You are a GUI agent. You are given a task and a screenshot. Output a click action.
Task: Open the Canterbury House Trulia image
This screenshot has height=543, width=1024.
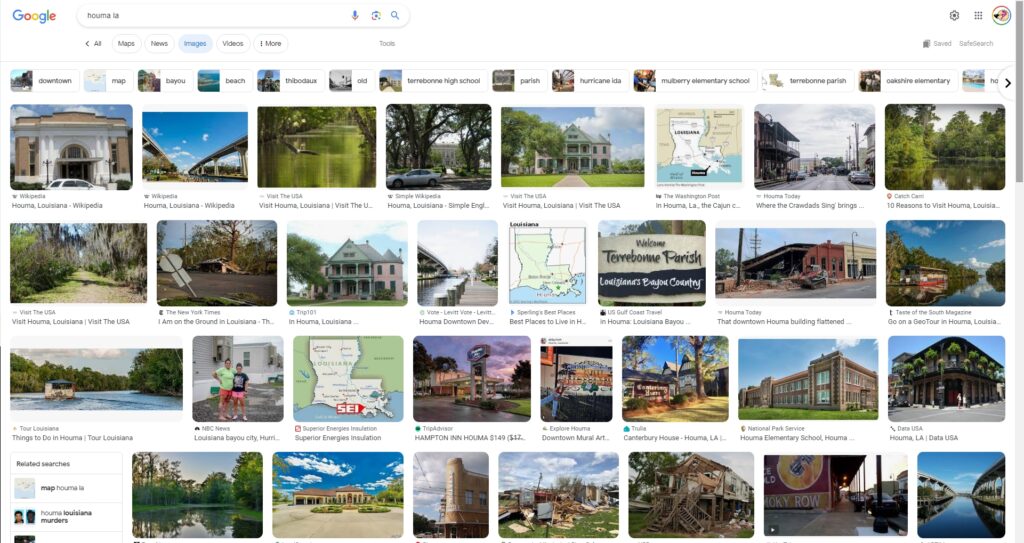675,379
